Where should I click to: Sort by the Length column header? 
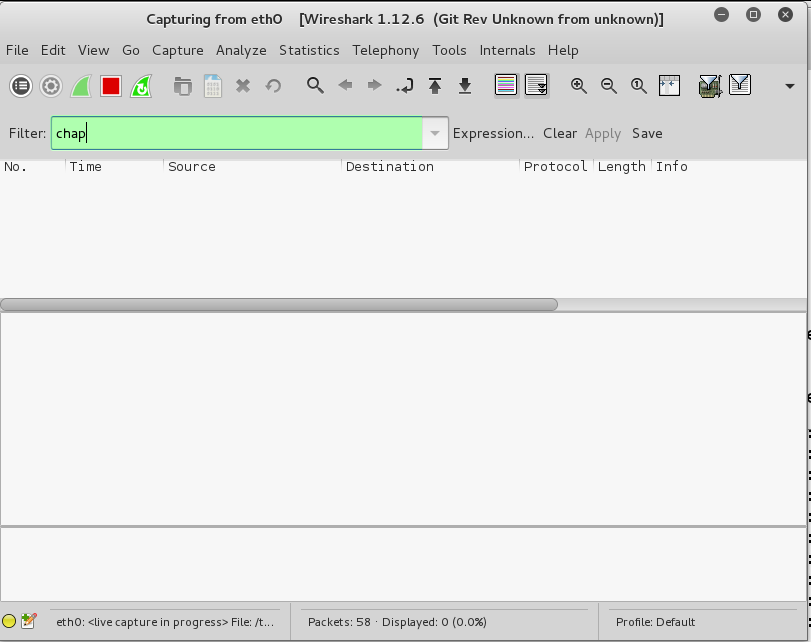[623, 167]
